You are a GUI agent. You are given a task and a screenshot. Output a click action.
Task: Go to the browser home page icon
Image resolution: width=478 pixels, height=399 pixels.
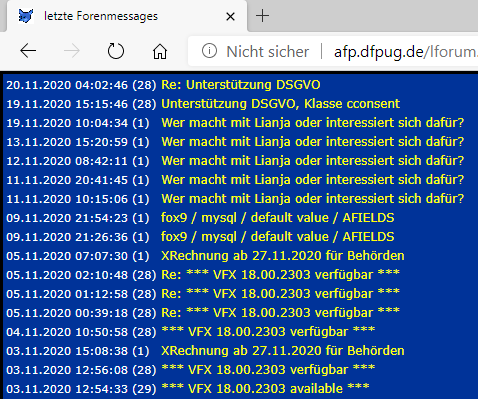click(x=160, y=51)
